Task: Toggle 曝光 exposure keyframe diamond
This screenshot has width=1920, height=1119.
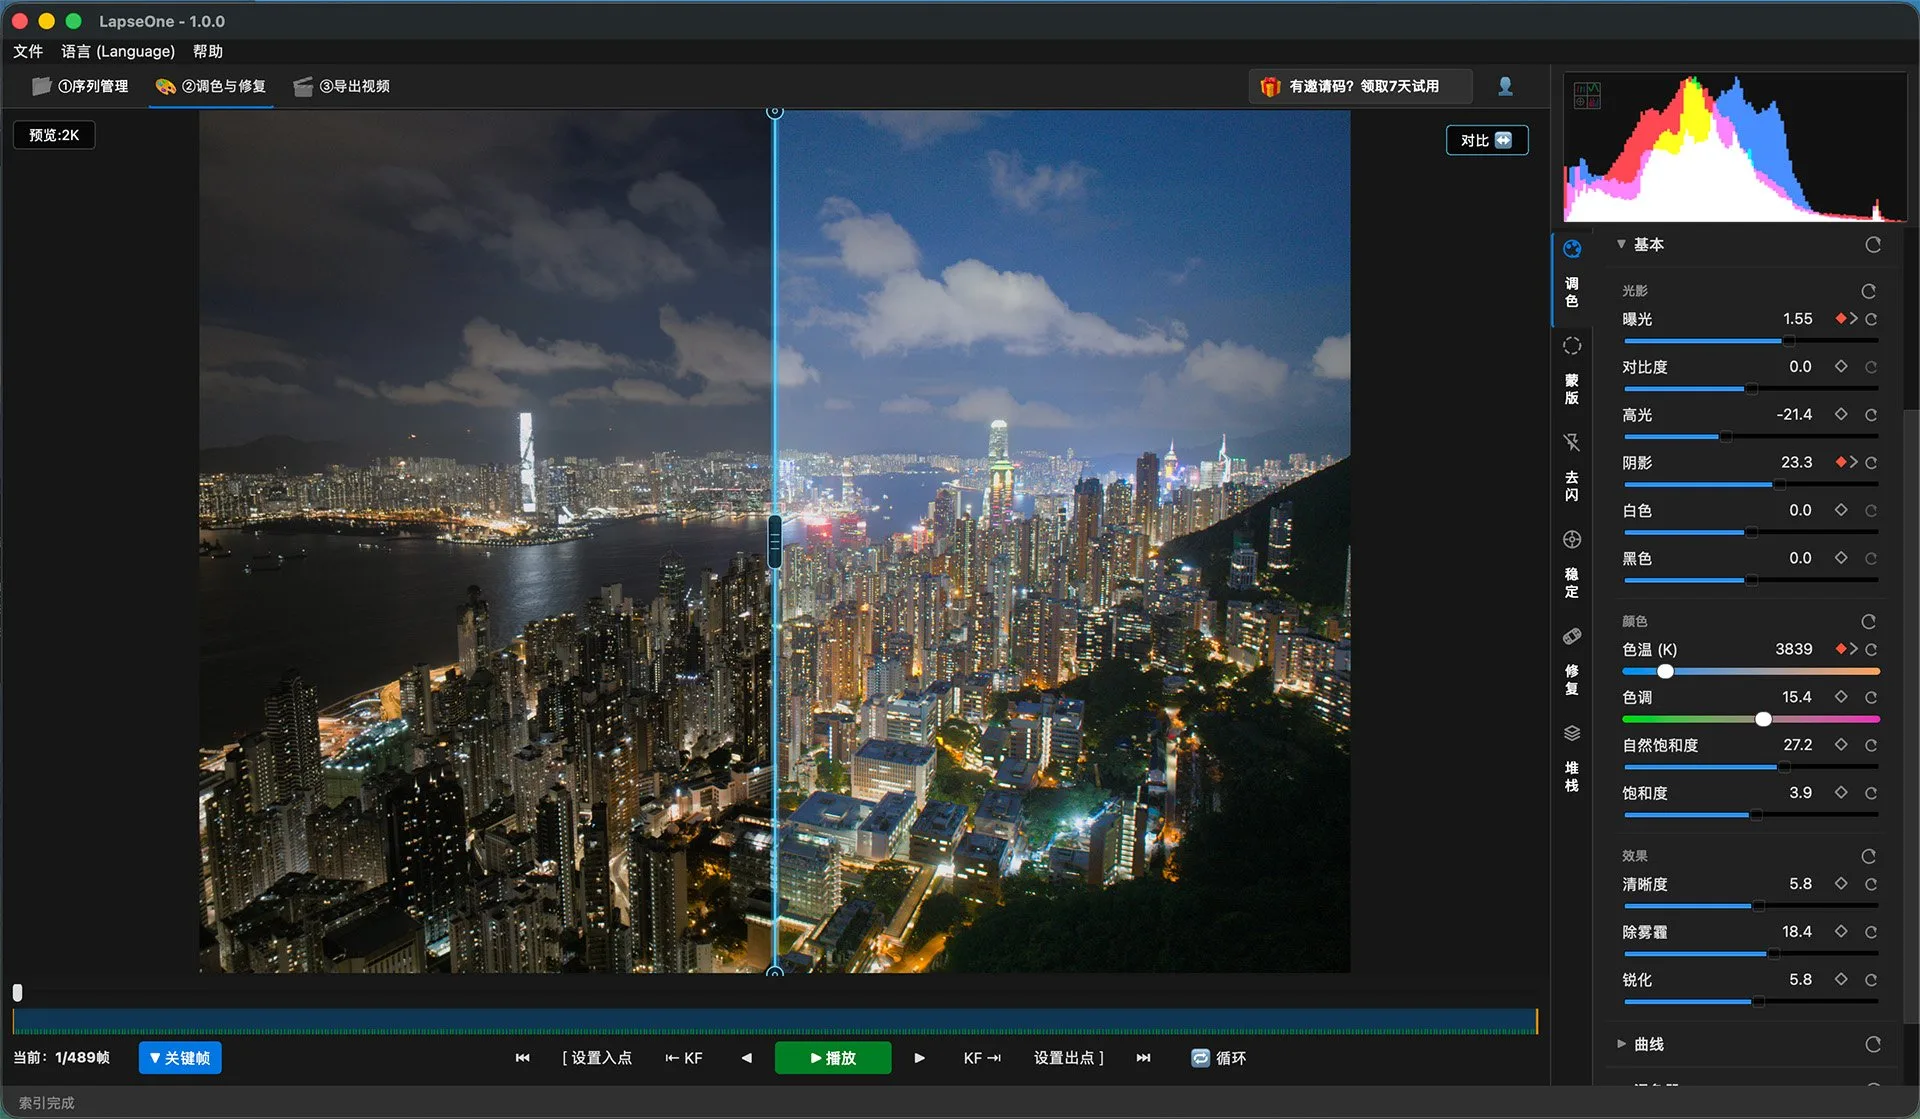Action: point(1840,319)
